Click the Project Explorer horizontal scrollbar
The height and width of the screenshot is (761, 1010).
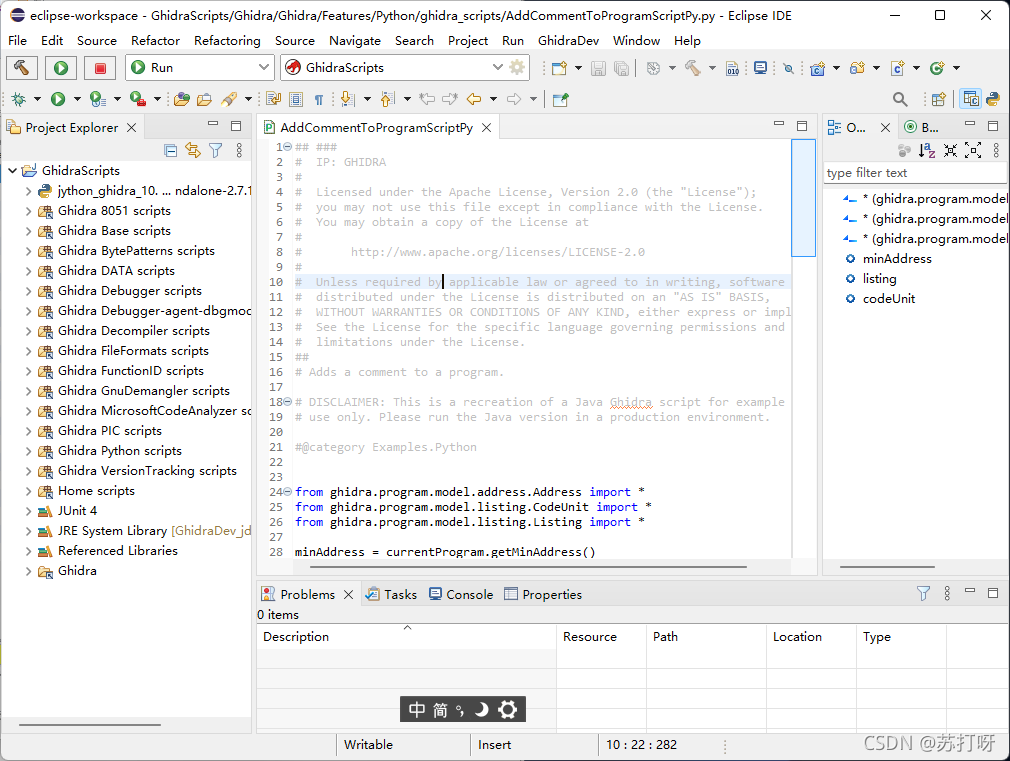[90, 725]
